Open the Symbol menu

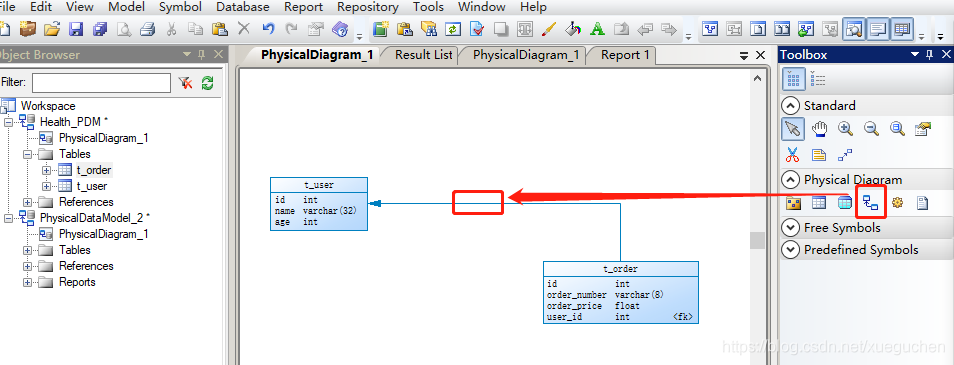(180, 7)
